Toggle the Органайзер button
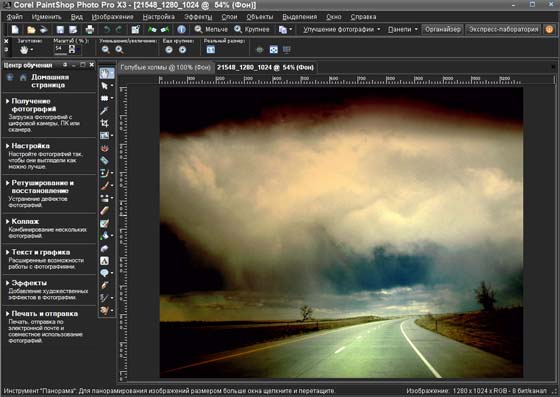The image size is (560, 397). [x=442, y=29]
